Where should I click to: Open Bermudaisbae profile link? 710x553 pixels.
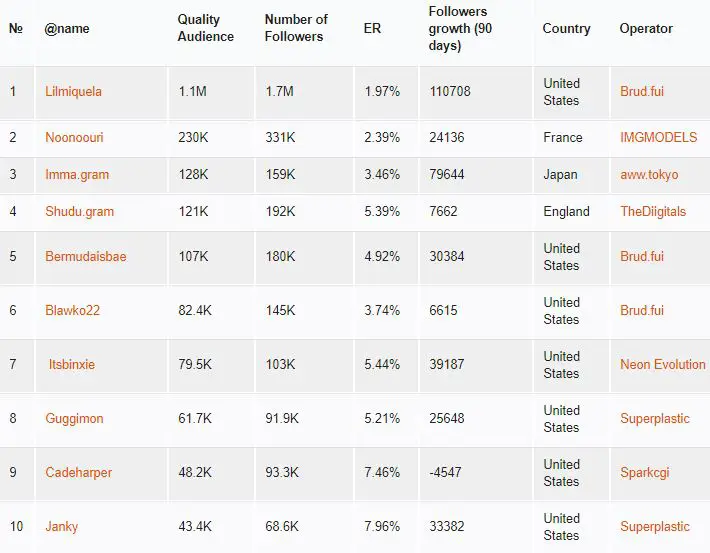click(x=85, y=257)
